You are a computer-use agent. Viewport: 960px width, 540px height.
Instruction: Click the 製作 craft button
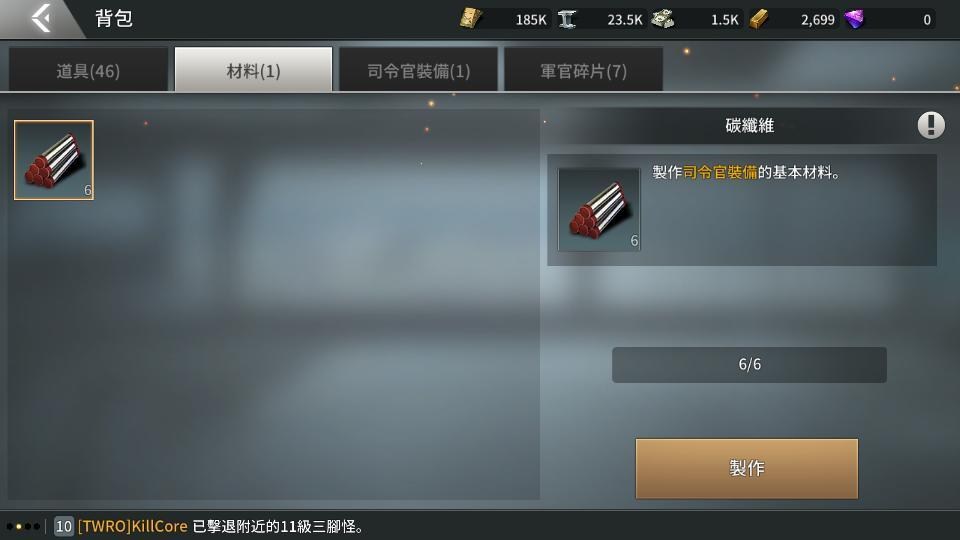pos(746,468)
